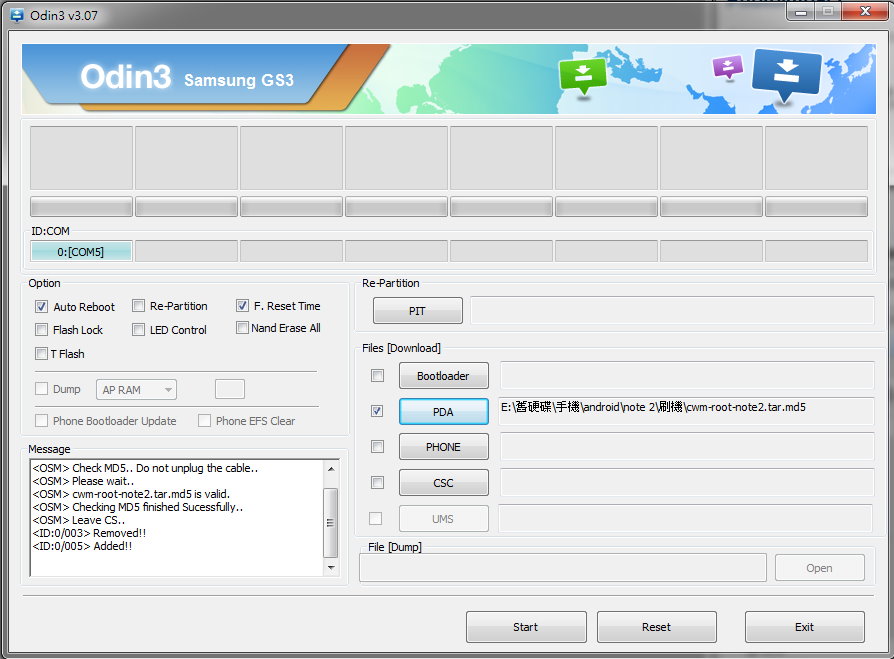Uncheck F. Reset Time option
Viewport: 894px width, 659px height.
point(242,306)
